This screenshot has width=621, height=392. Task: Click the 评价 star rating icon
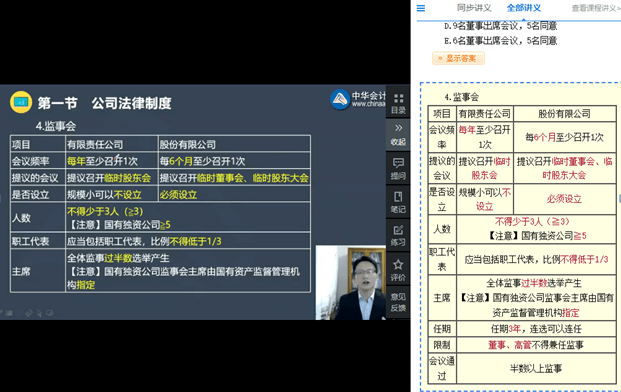[398, 270]
